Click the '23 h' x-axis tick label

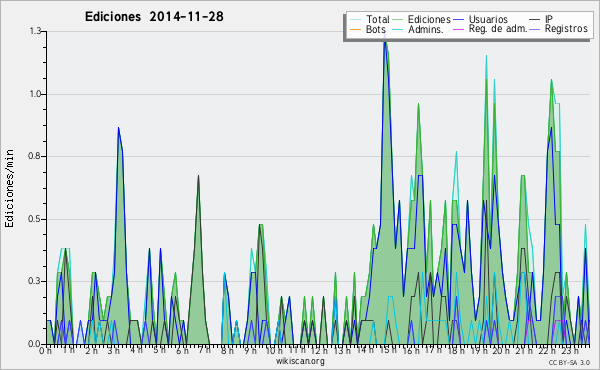(x=570, y=351)
